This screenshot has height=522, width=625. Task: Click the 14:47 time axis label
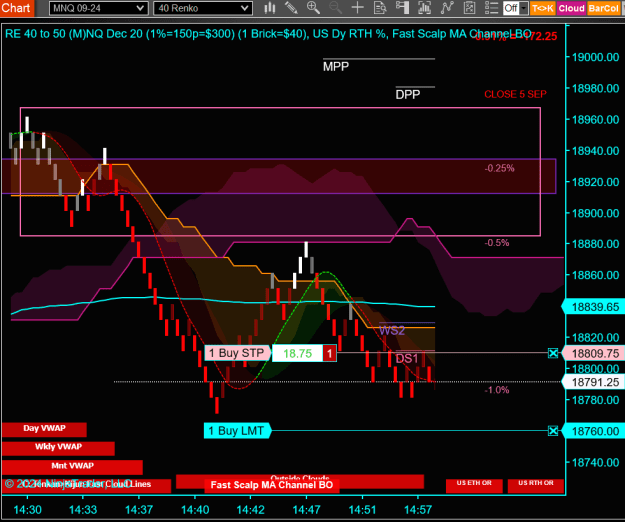pyautogui.click(x=306, y=510)
